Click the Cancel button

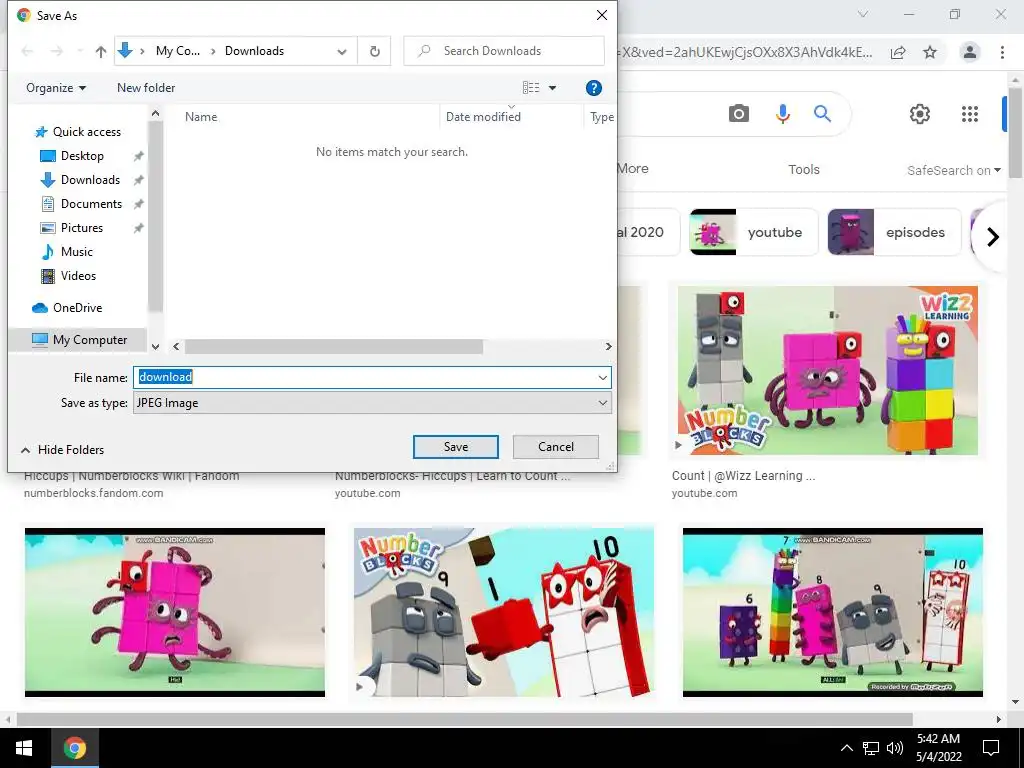pos(556,447)
